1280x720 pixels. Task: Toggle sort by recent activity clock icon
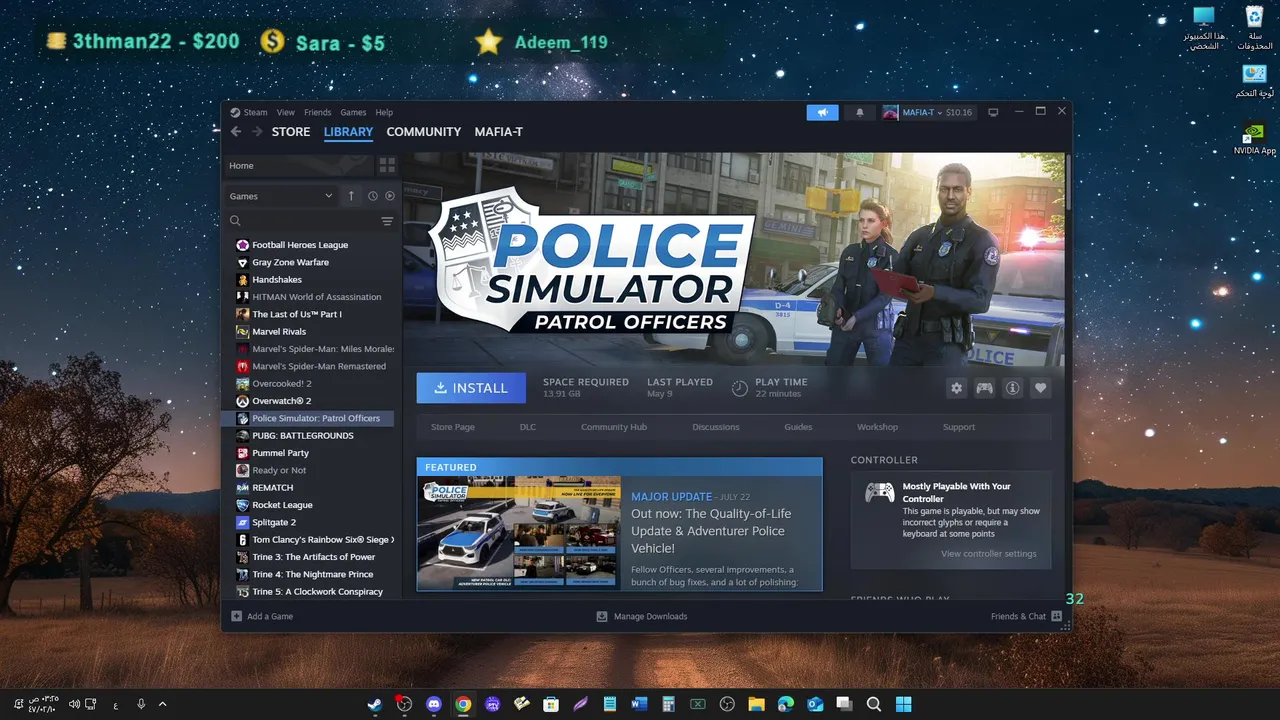(372, 196)
